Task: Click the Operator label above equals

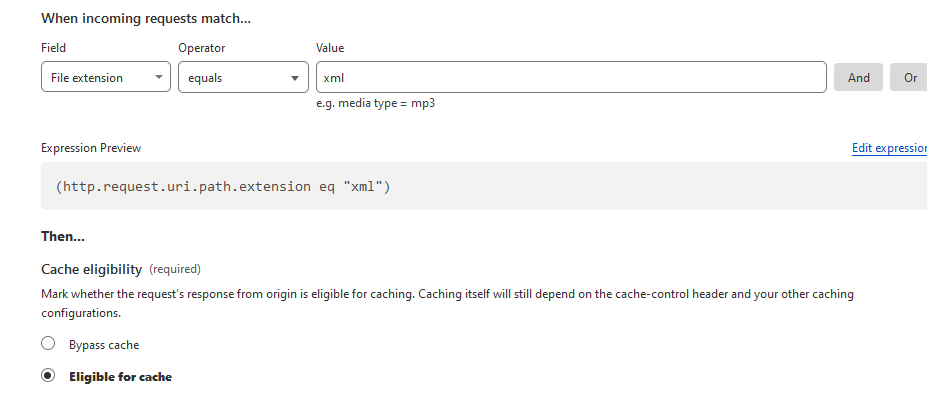Action: tap(202, 48)
